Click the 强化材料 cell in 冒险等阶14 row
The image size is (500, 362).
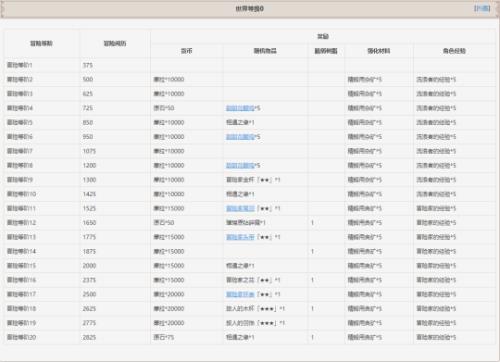pos(365,252)
